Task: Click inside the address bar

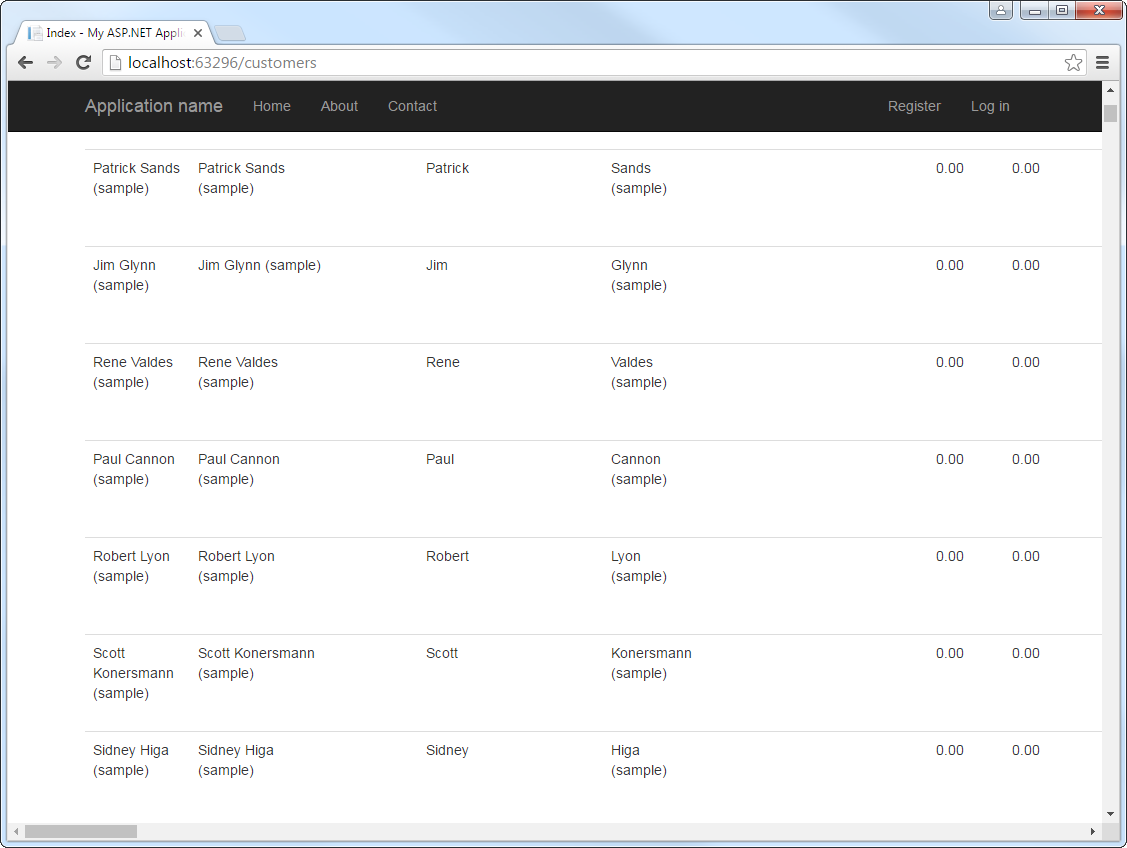Action: (400, 62)
